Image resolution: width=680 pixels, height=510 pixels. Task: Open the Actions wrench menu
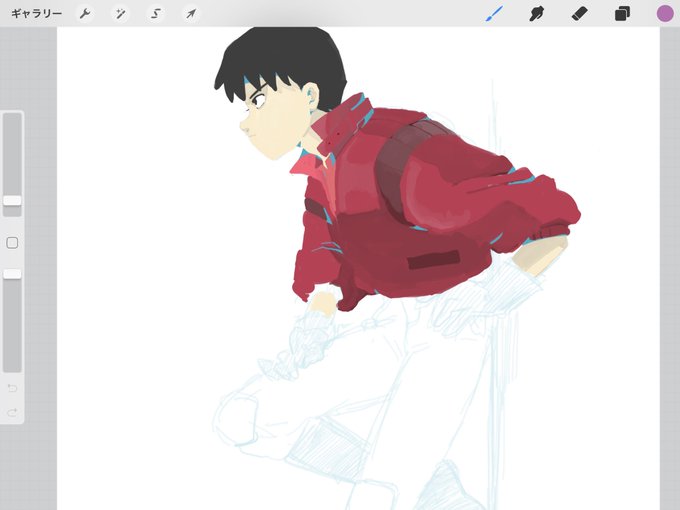pos(85,14)
